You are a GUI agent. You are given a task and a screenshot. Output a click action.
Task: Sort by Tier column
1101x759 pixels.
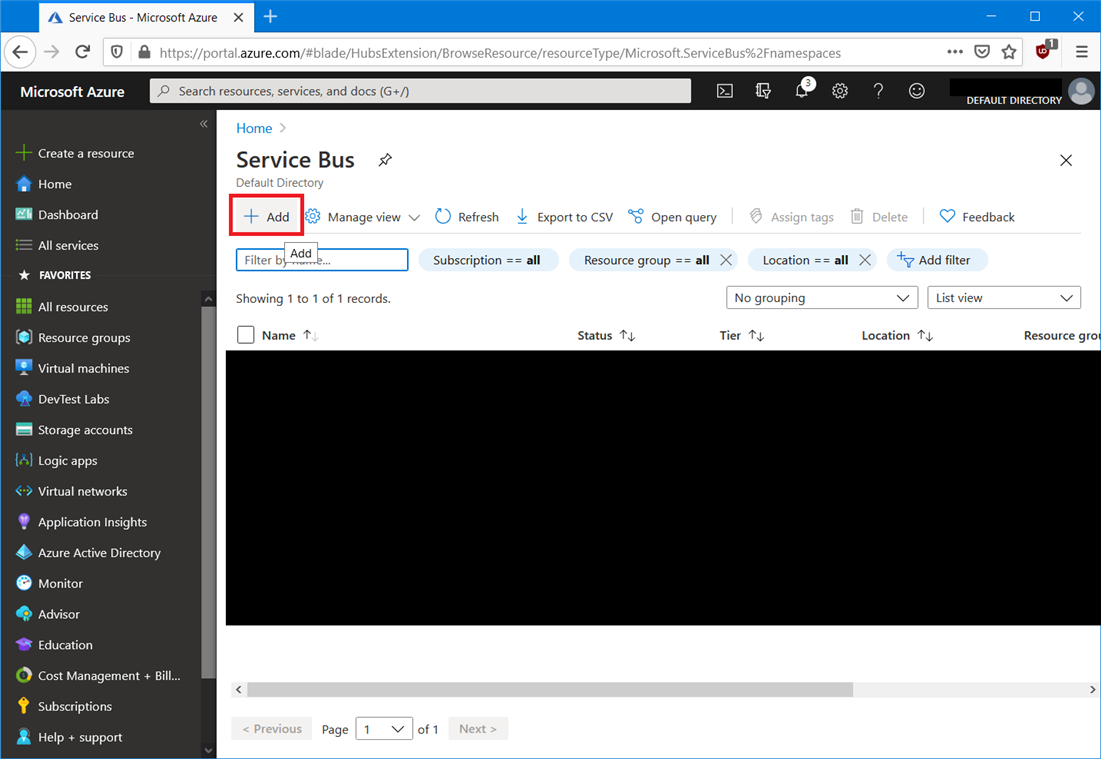click(x=741, y=336)
